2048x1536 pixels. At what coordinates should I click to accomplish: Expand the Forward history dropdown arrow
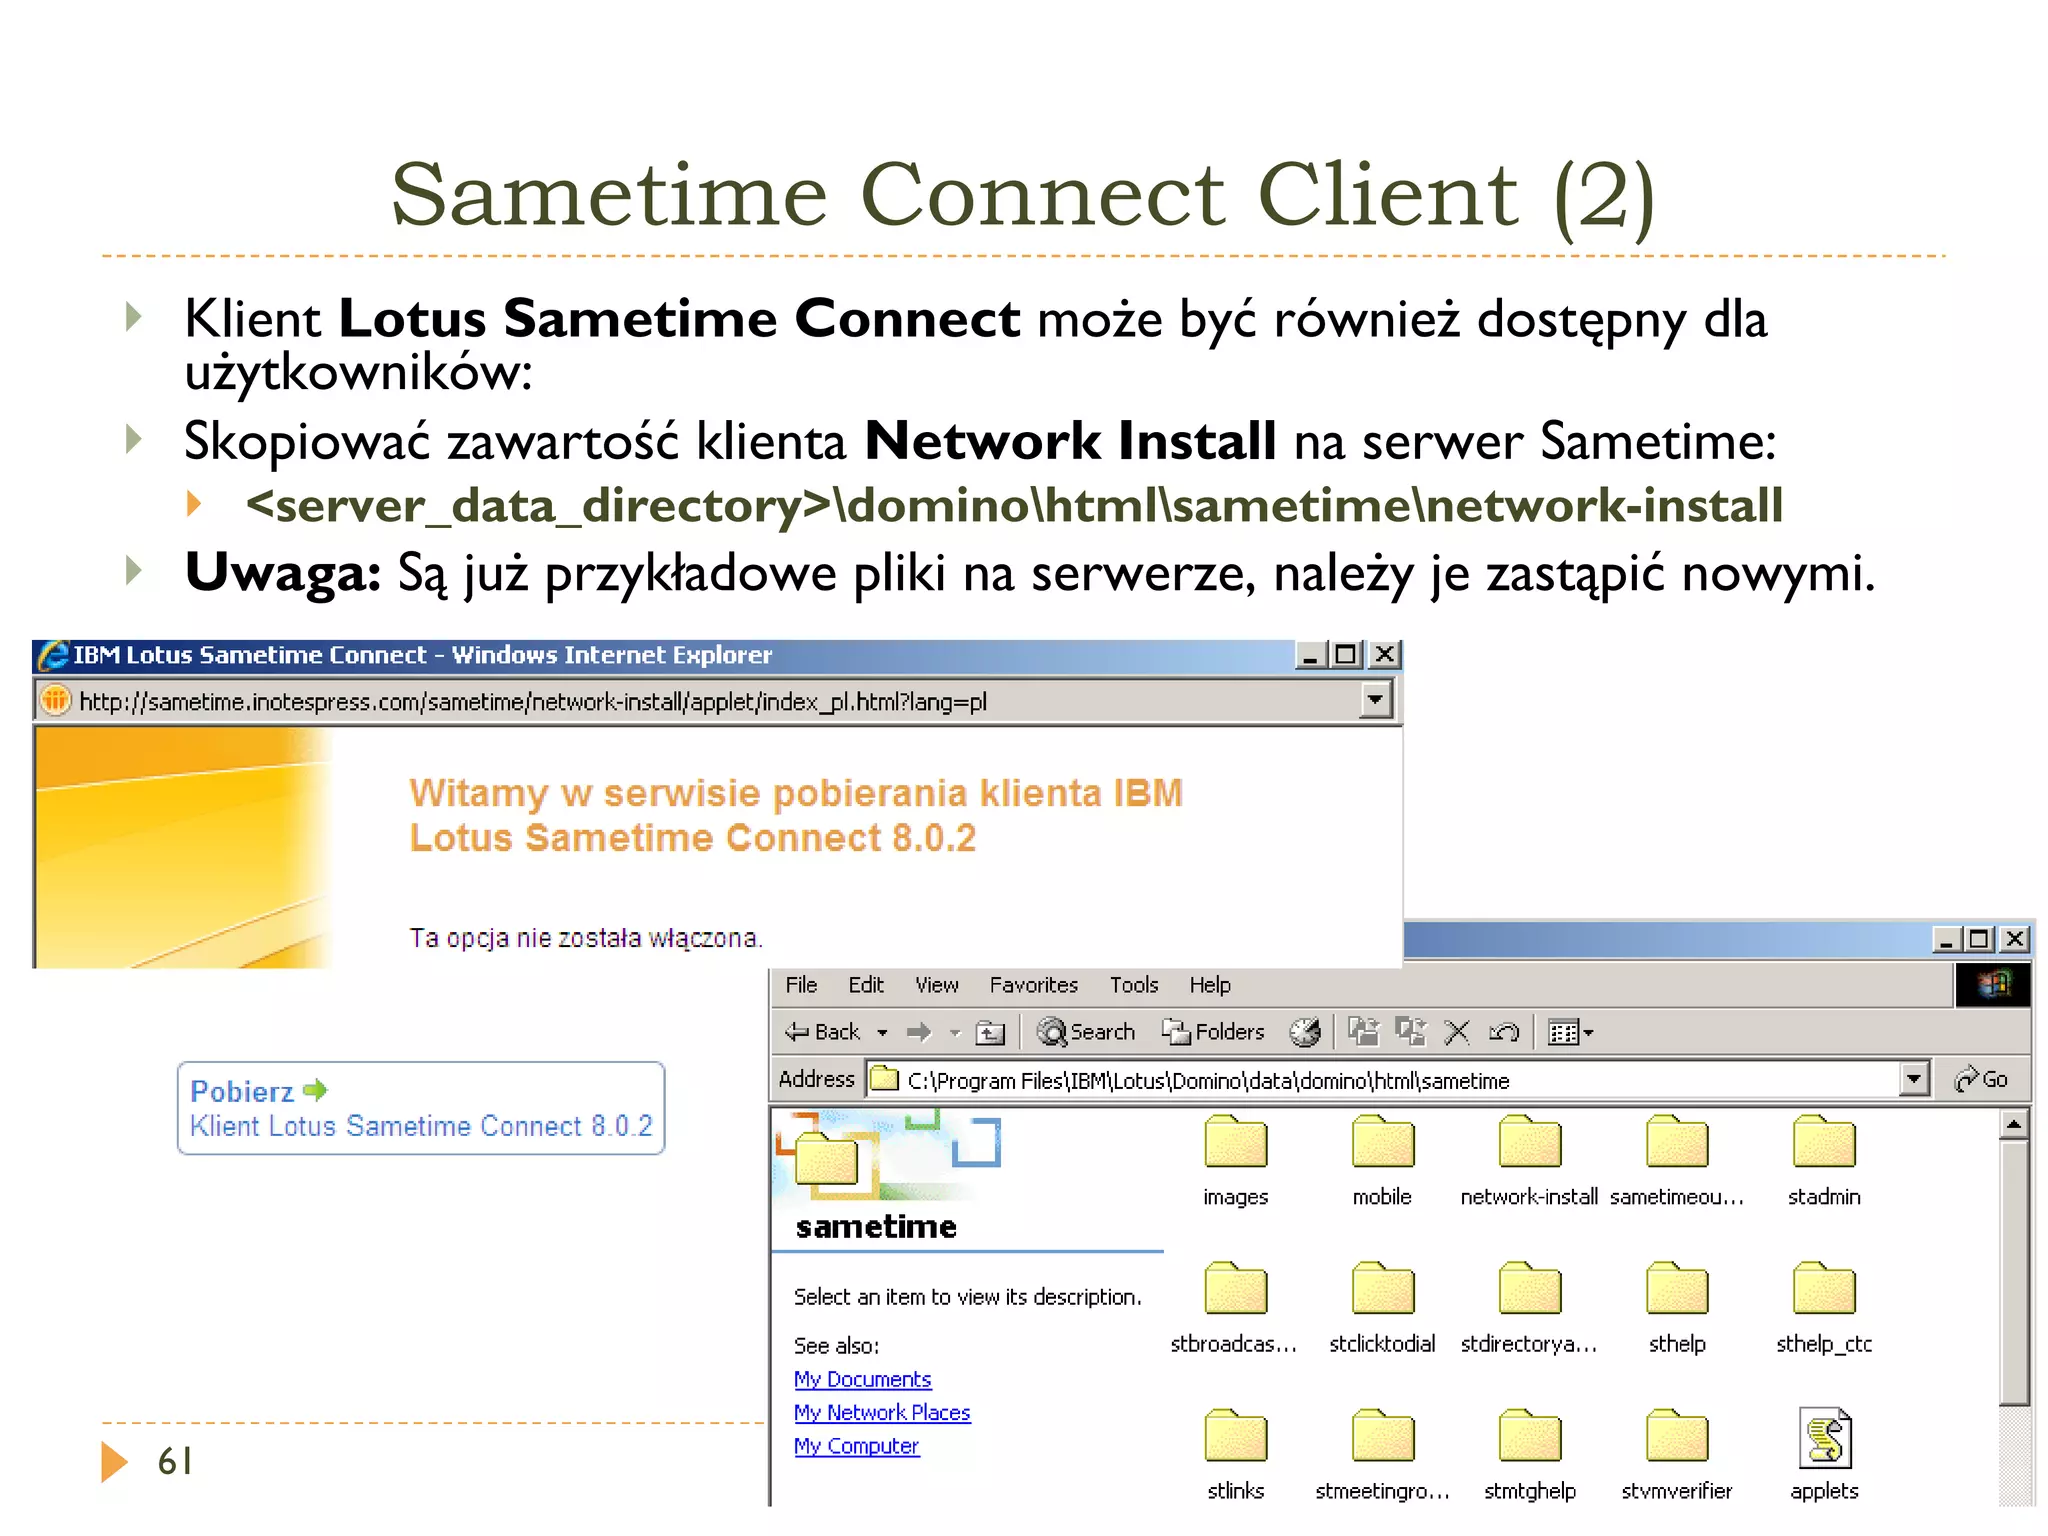(955, 1033)
